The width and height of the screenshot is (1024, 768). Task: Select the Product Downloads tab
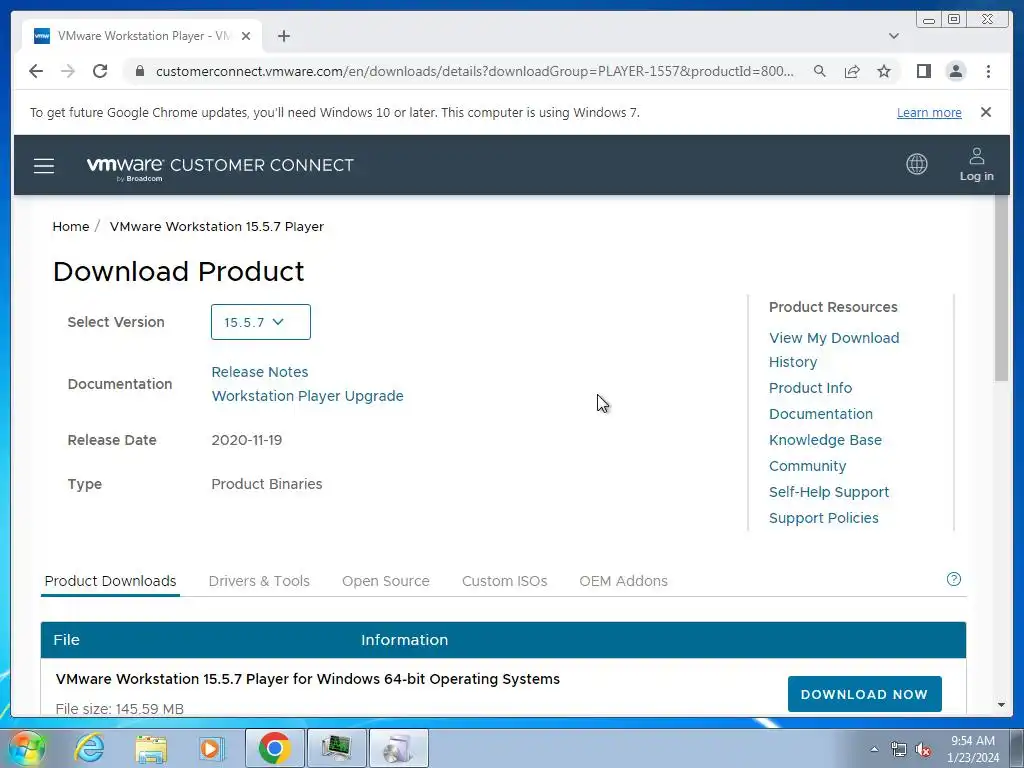[x=110, y=581]
